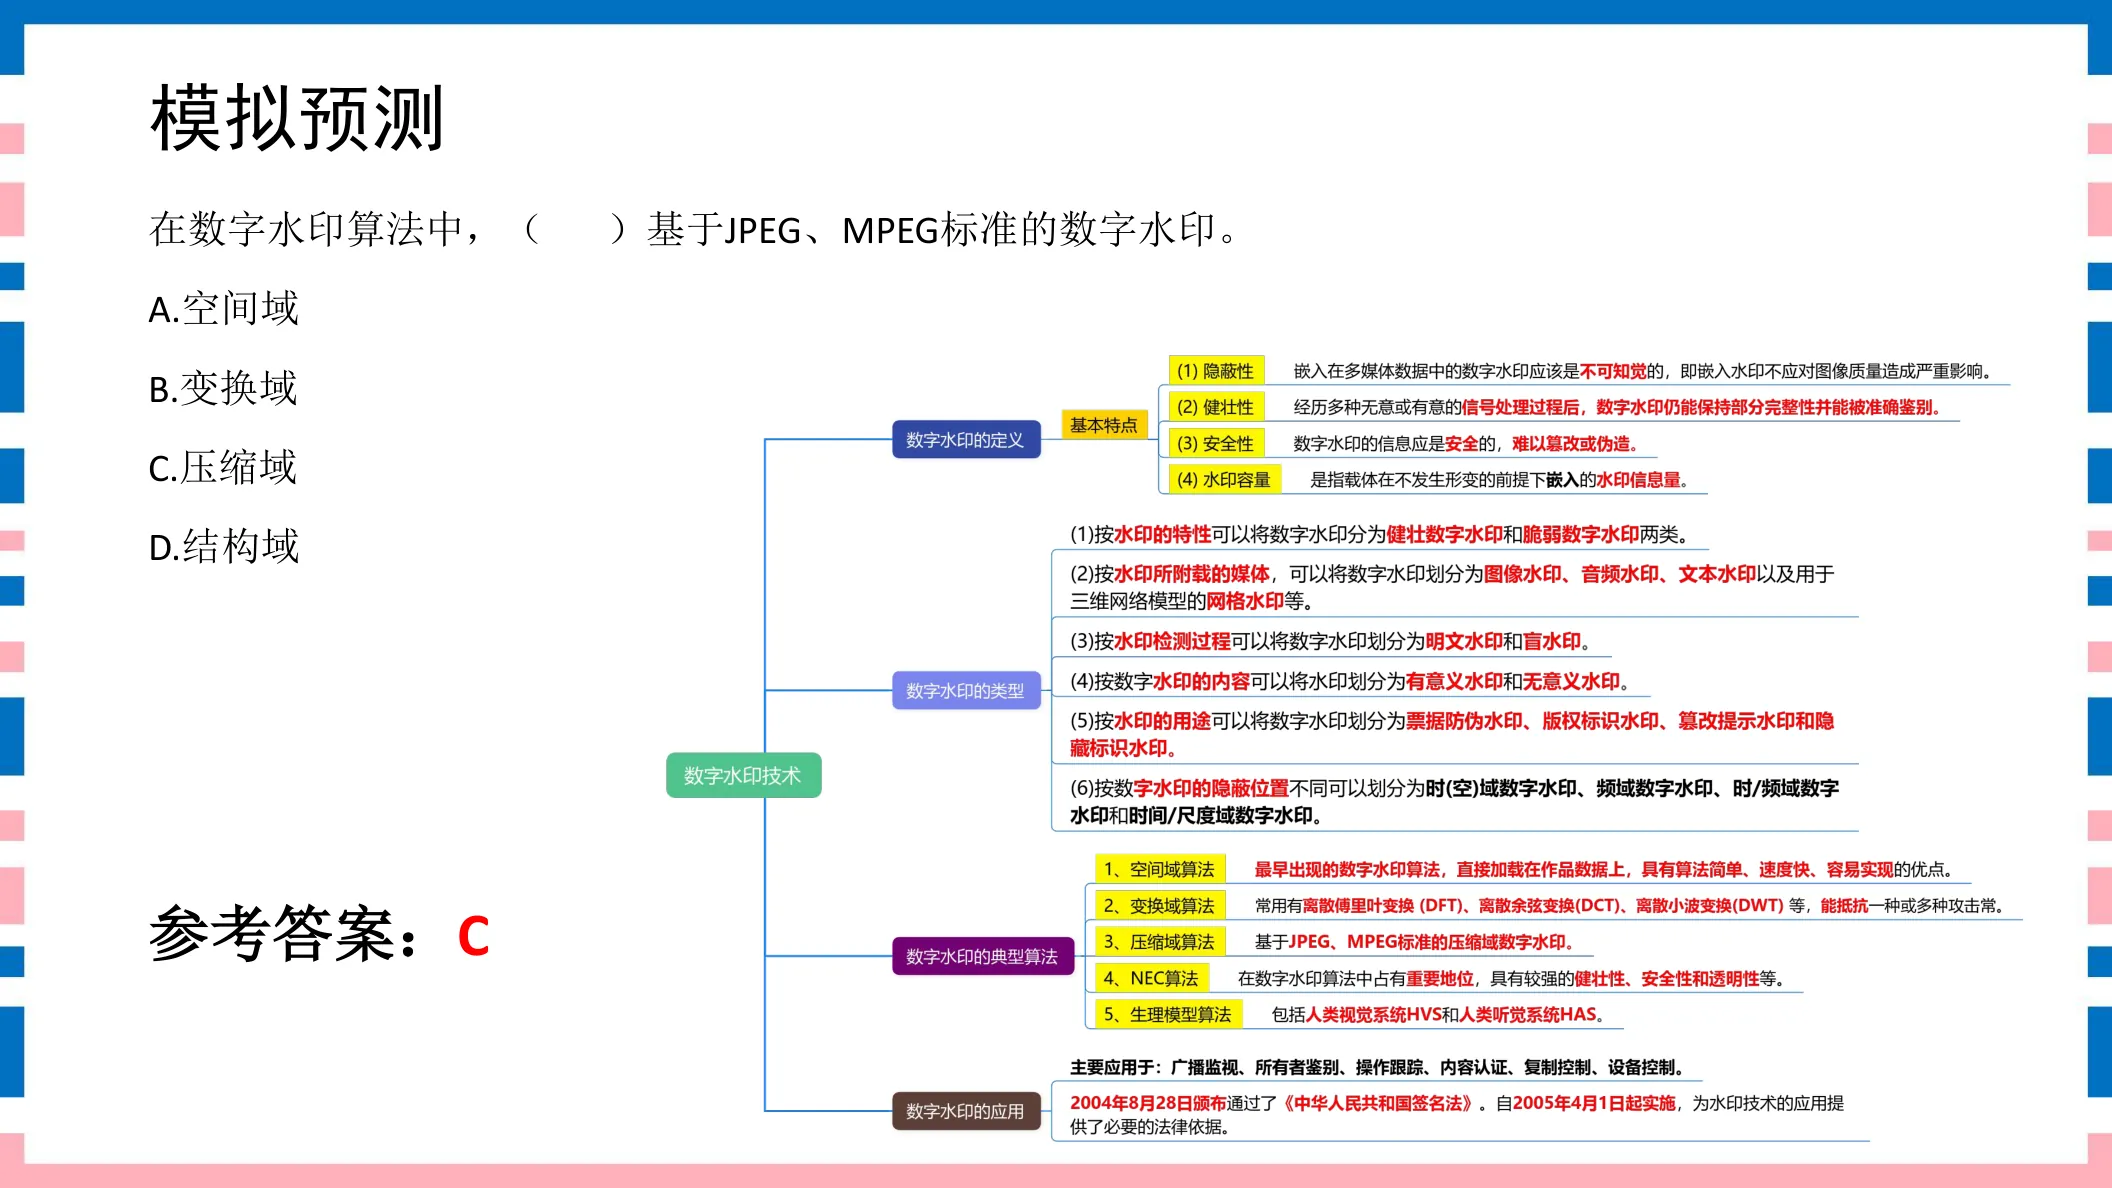The image size is (2112, 1188).
Task: Click the description beside (1) 隐蔽性
Action: (x=1643, y=371)
